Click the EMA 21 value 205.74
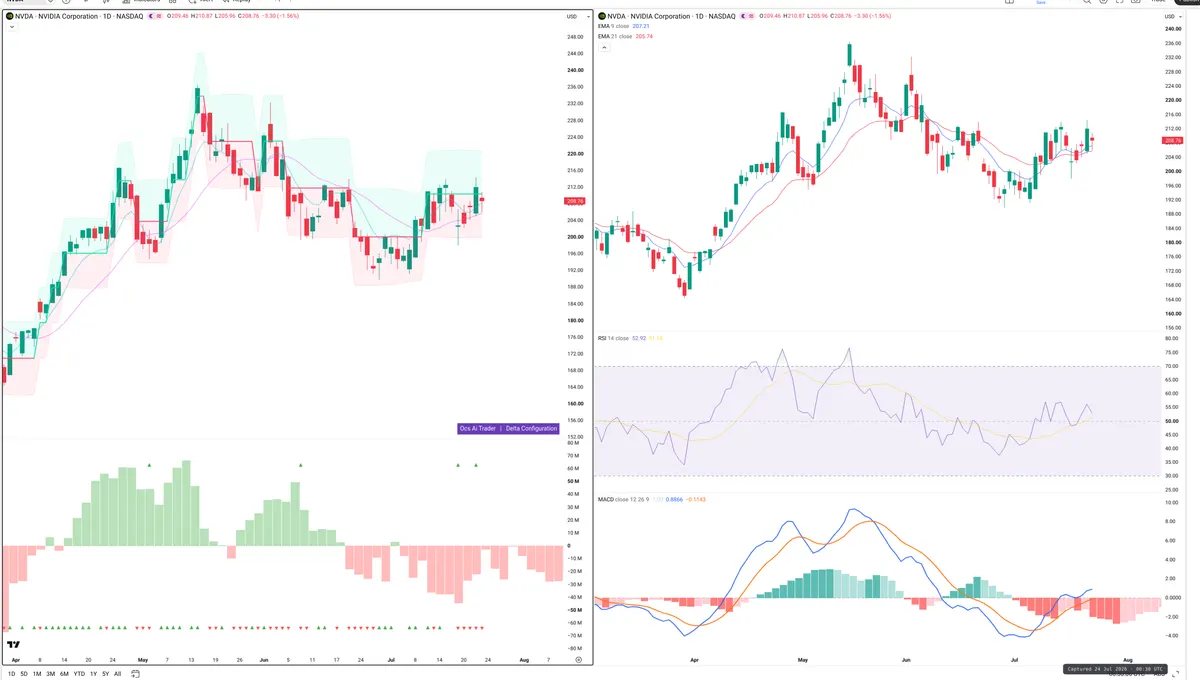Image resolution: width=1200 pixels, height=680 pixels. [x=644, y=36]
